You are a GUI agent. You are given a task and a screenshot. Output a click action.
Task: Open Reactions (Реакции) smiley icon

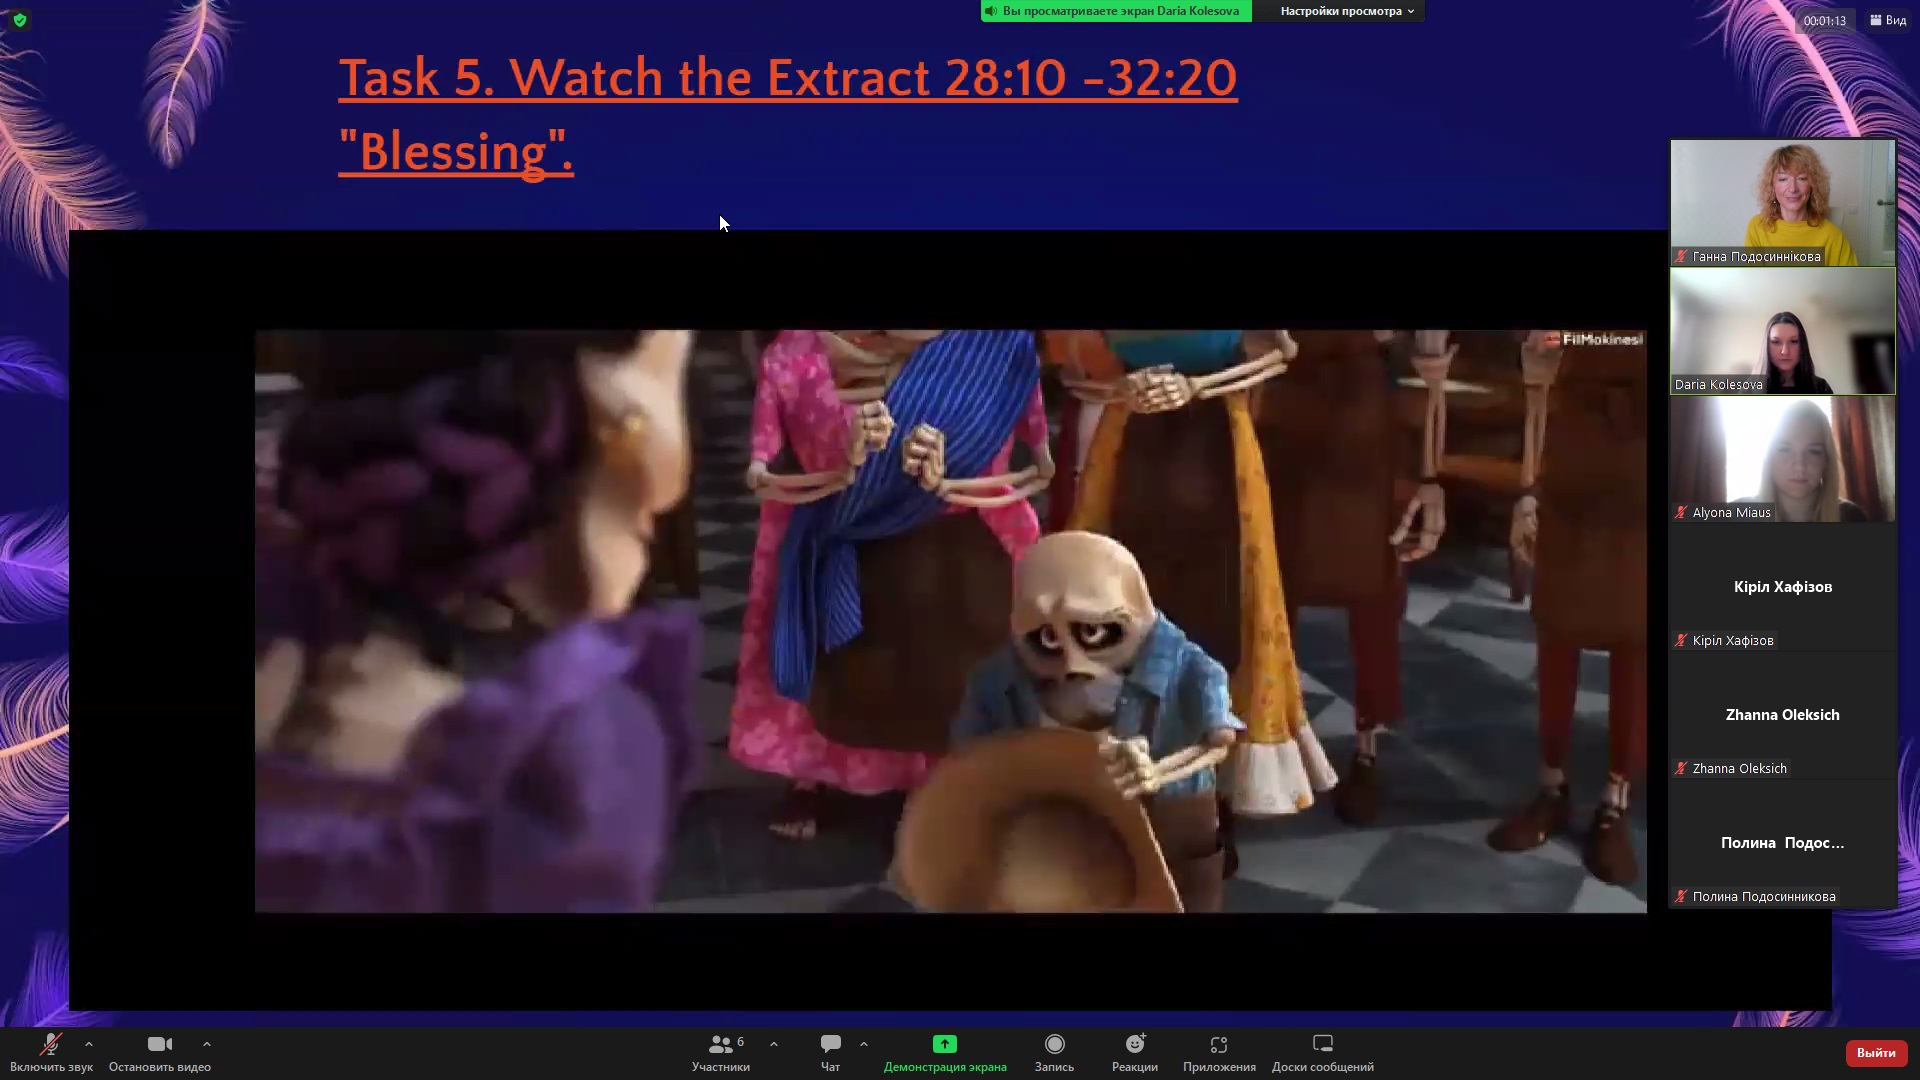pyautogui.click(x=1134, y=1045)
